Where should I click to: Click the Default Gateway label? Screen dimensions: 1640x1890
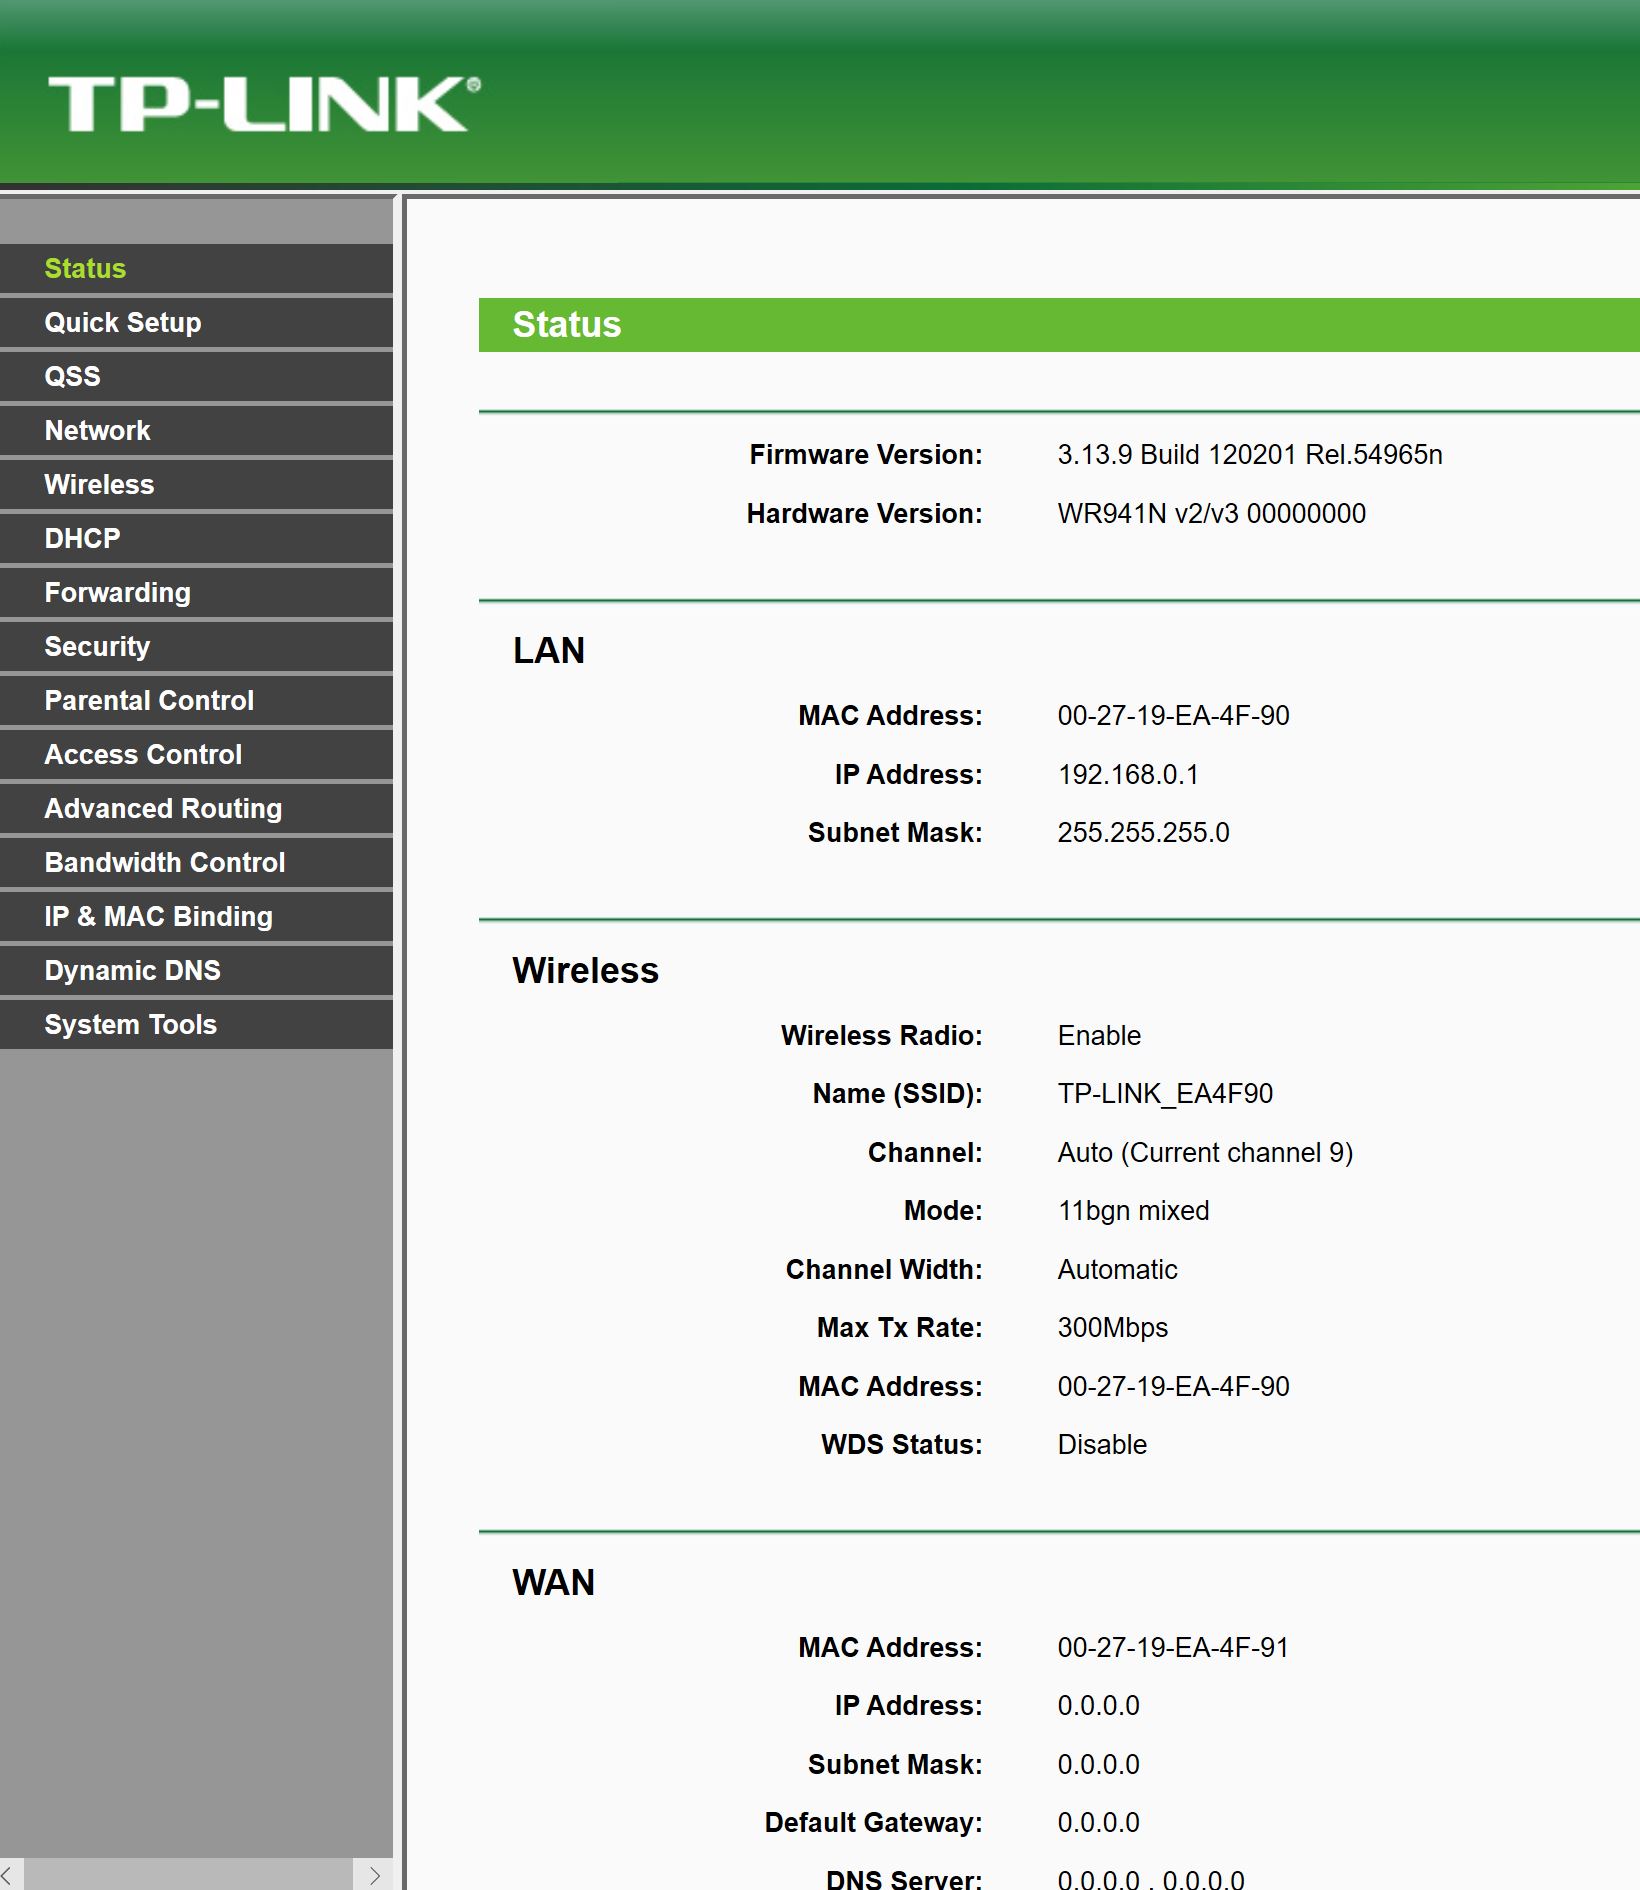click(x=874, y=1823)
